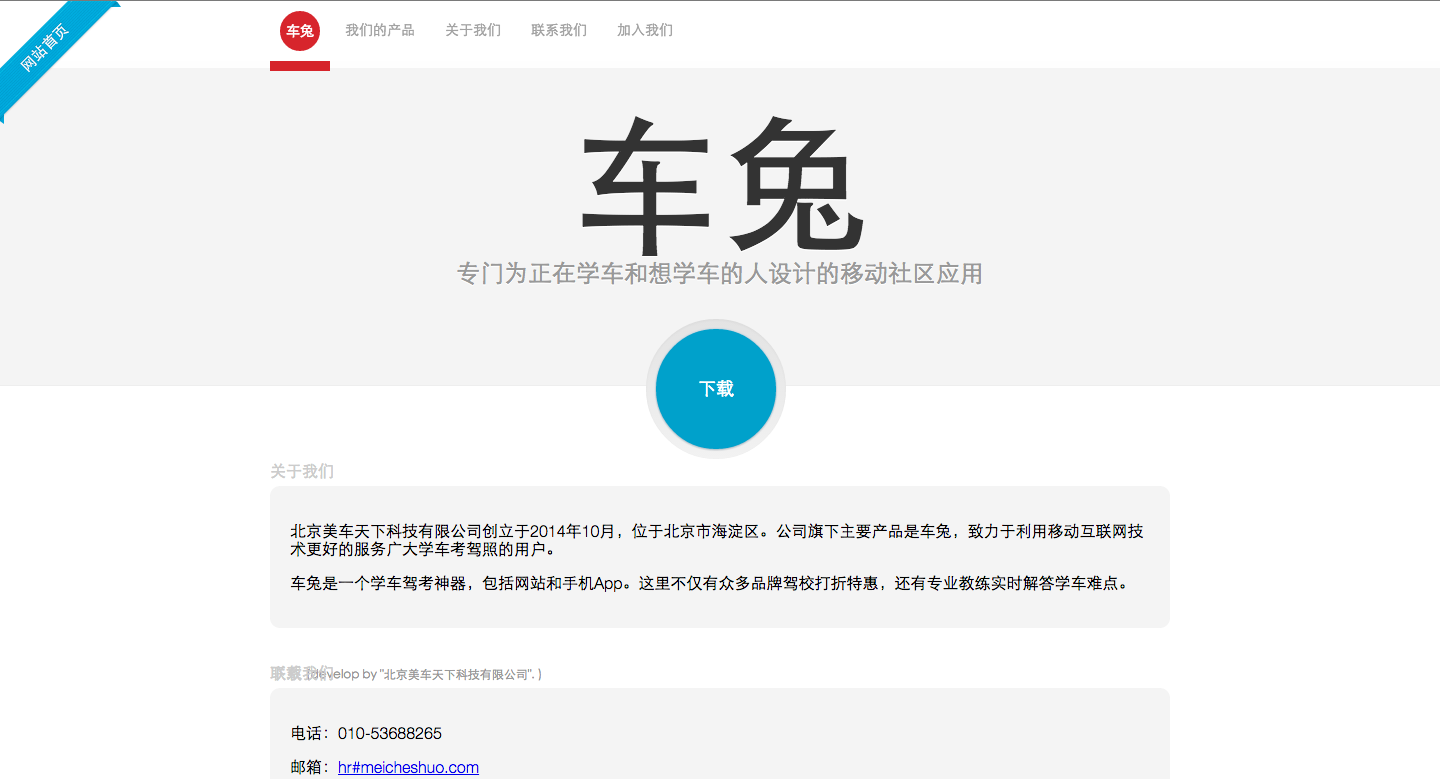This screenshot has width=1440, height=779.
Task: Open the 我们的产品 nav item
Action: pos(380,30)
